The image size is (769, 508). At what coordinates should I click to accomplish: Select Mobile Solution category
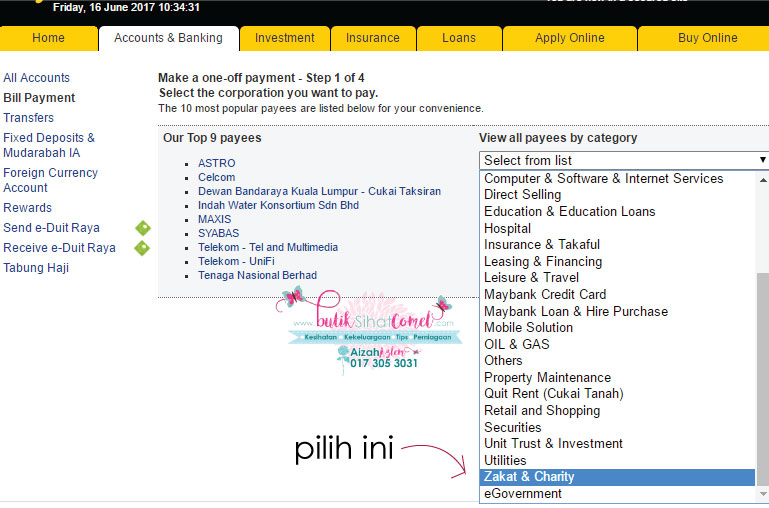[x=617, y=328]
